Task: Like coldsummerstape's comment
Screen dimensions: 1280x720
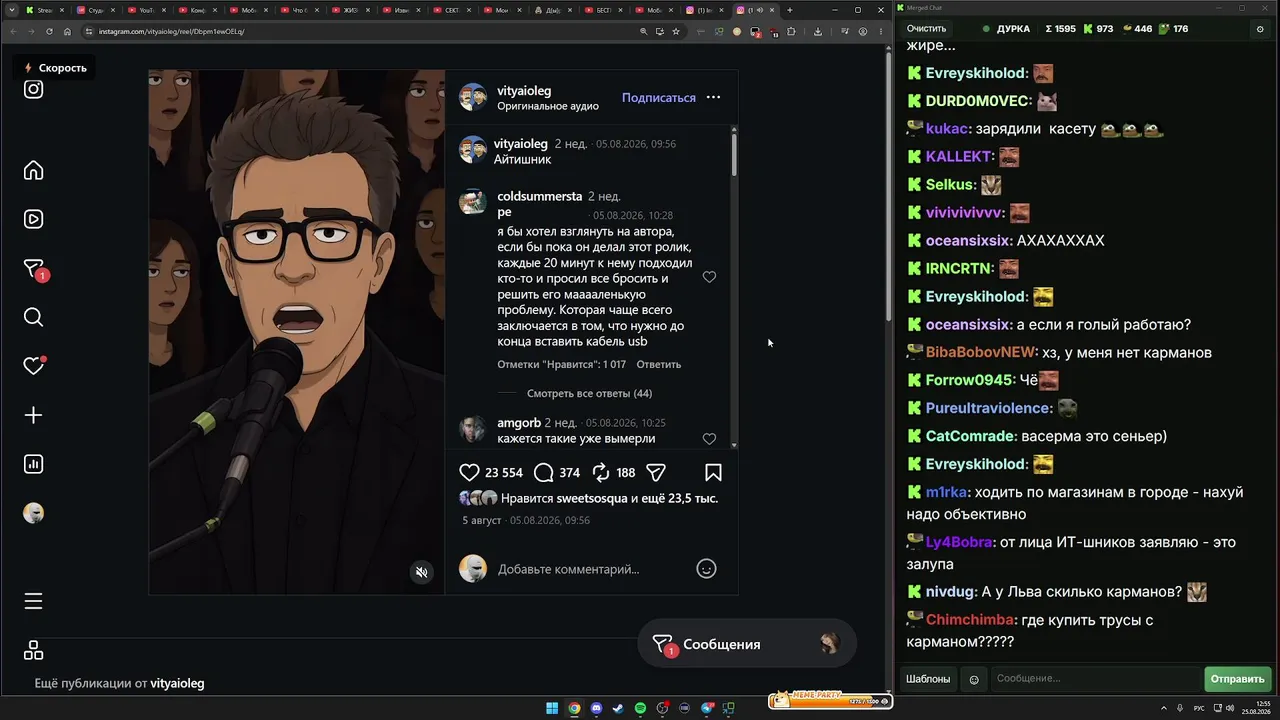Action: coord(709,277)
